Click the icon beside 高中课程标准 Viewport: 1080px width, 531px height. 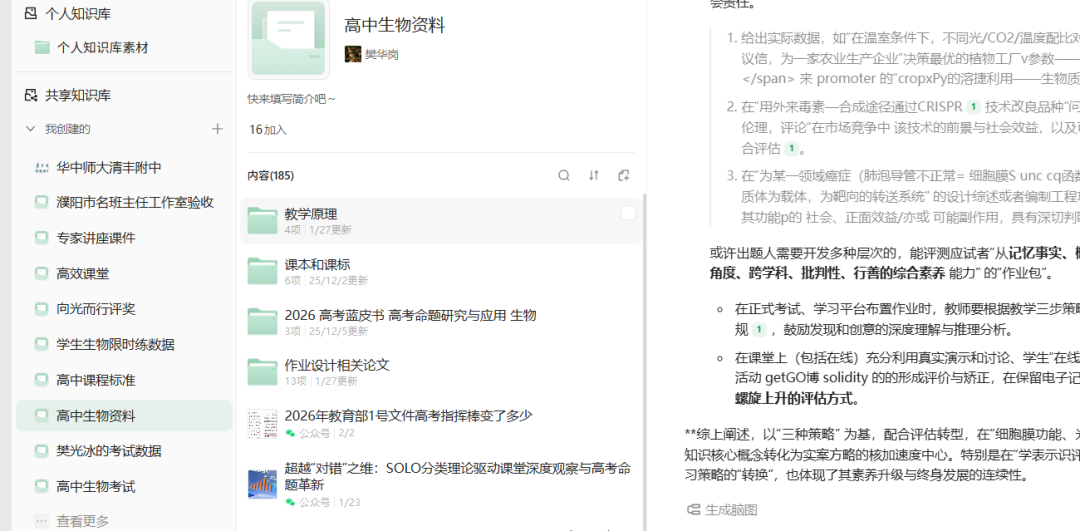click(41, 380)
